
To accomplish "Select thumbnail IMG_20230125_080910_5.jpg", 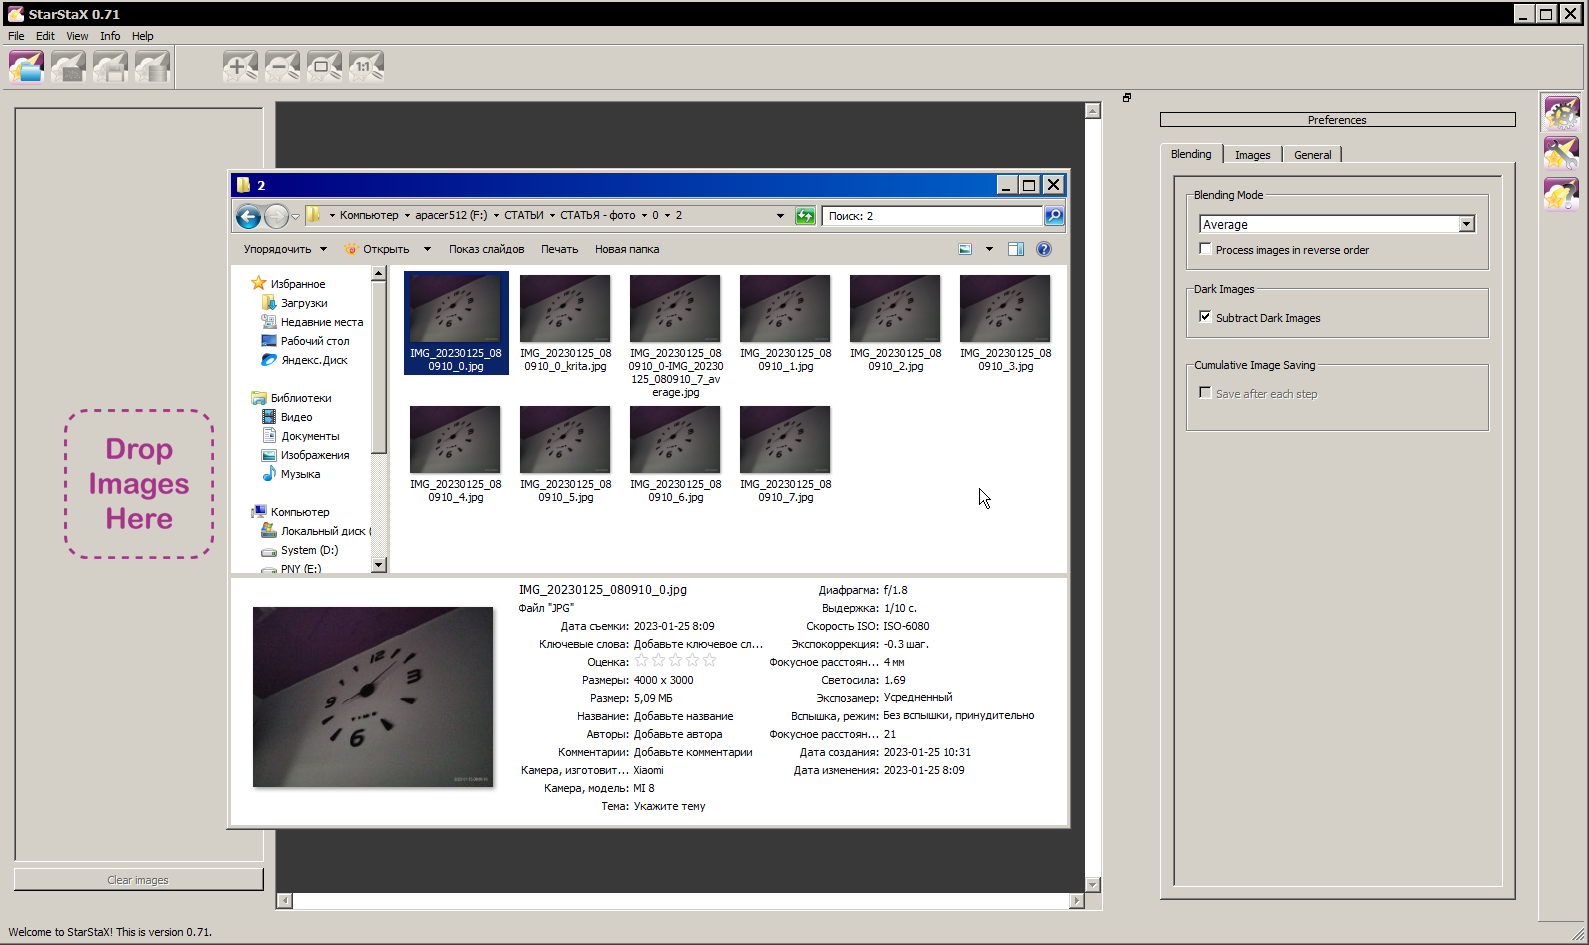I will (565, 441).
